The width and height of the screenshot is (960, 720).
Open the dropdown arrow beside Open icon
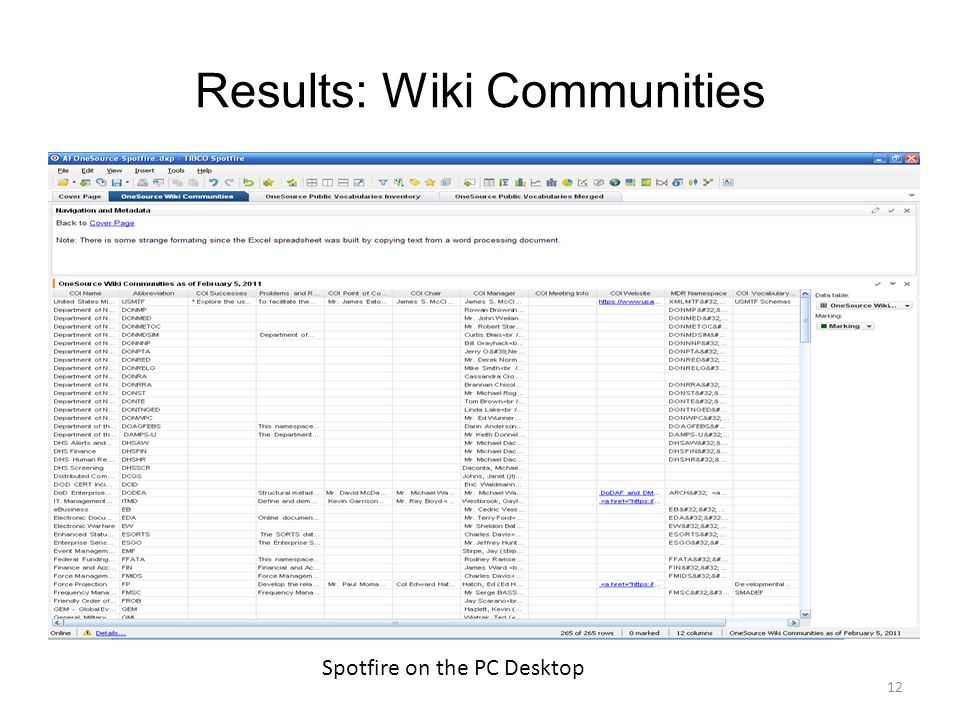click(x=74, y=182)
